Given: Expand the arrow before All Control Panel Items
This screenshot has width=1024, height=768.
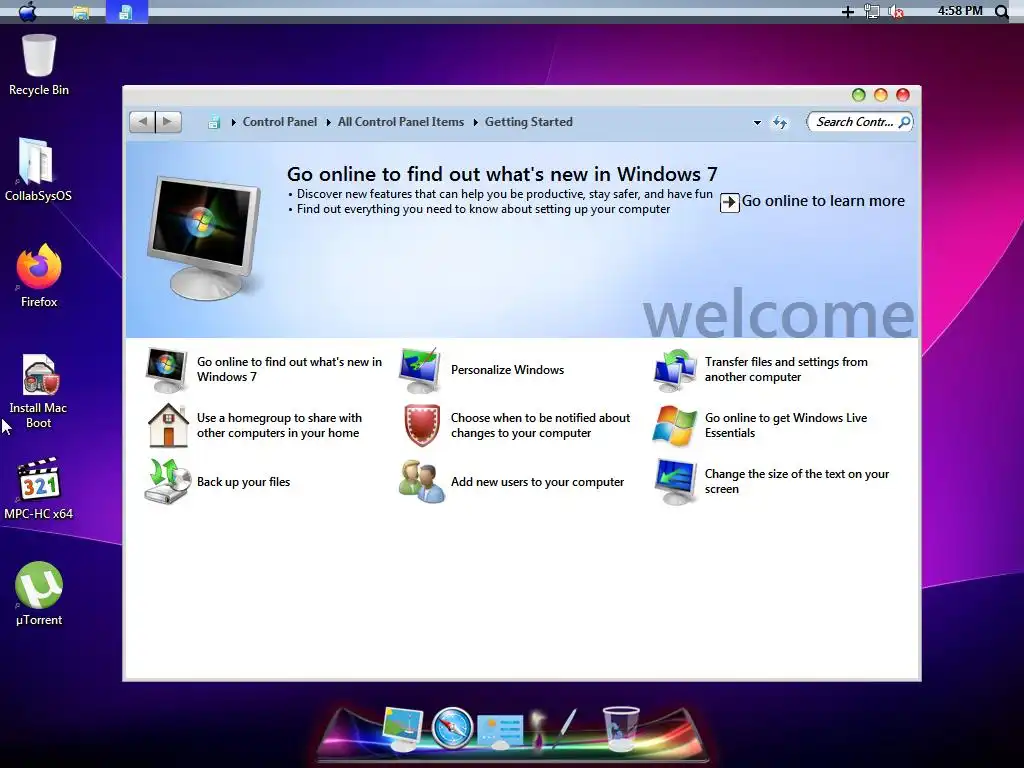Looking at the screenshot, I should coord(328,122).
